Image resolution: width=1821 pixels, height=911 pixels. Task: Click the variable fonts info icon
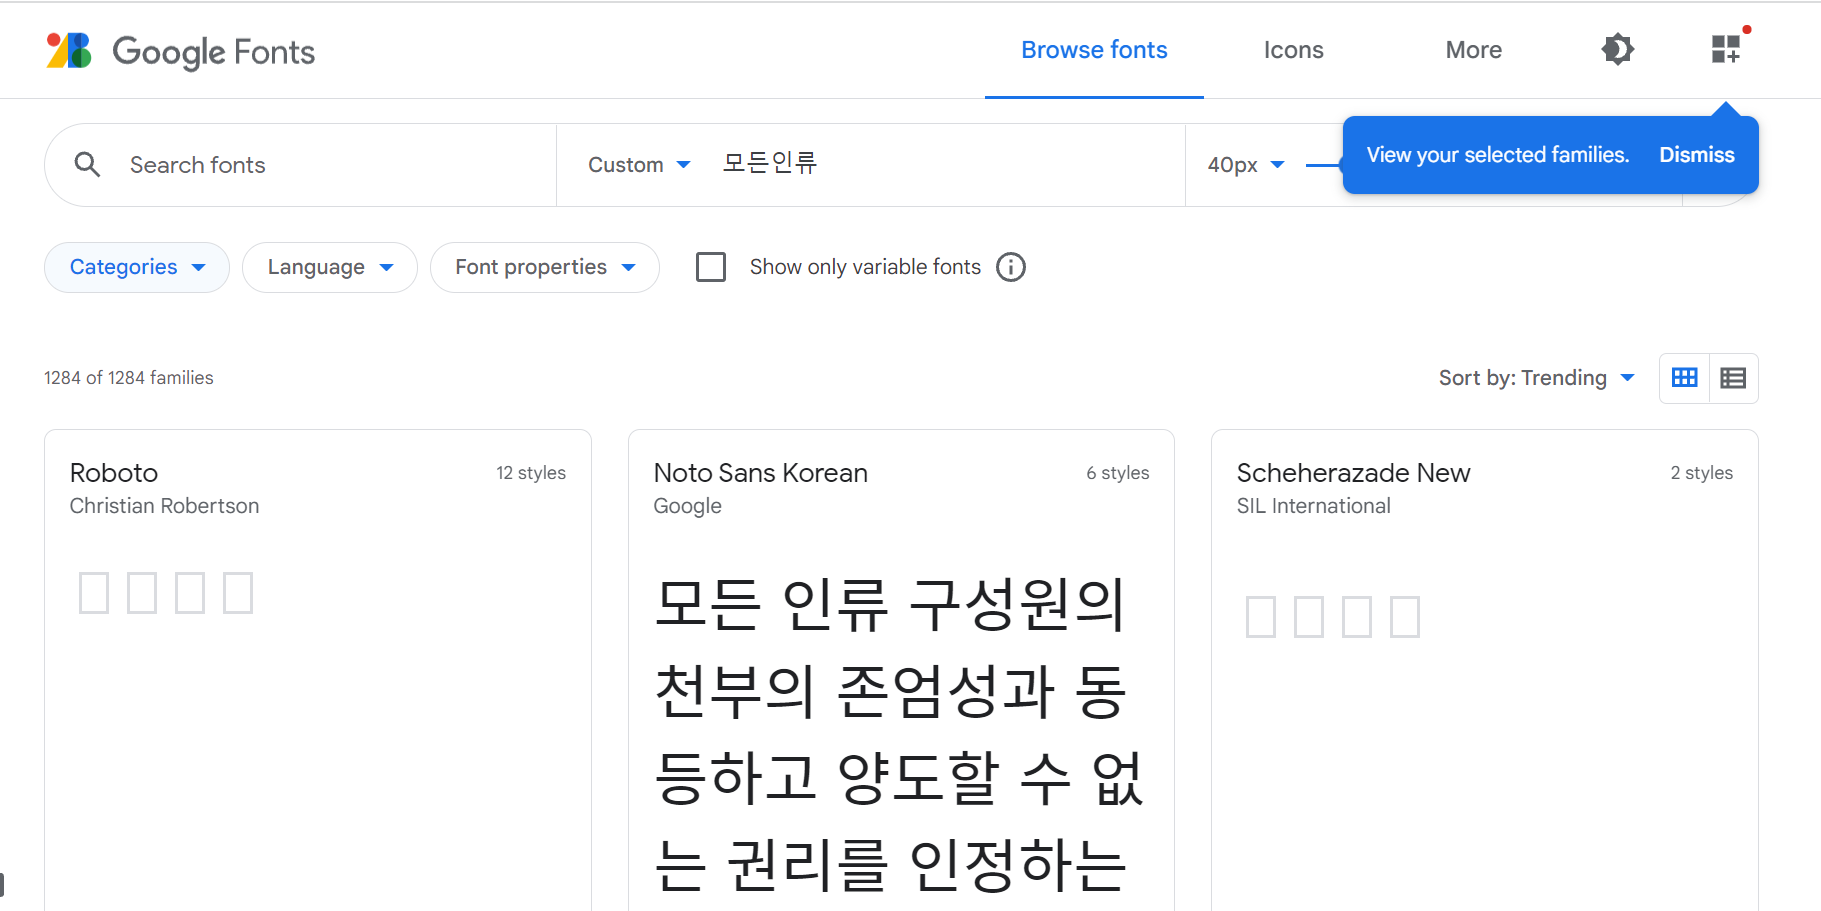[x=1011, y=267]
